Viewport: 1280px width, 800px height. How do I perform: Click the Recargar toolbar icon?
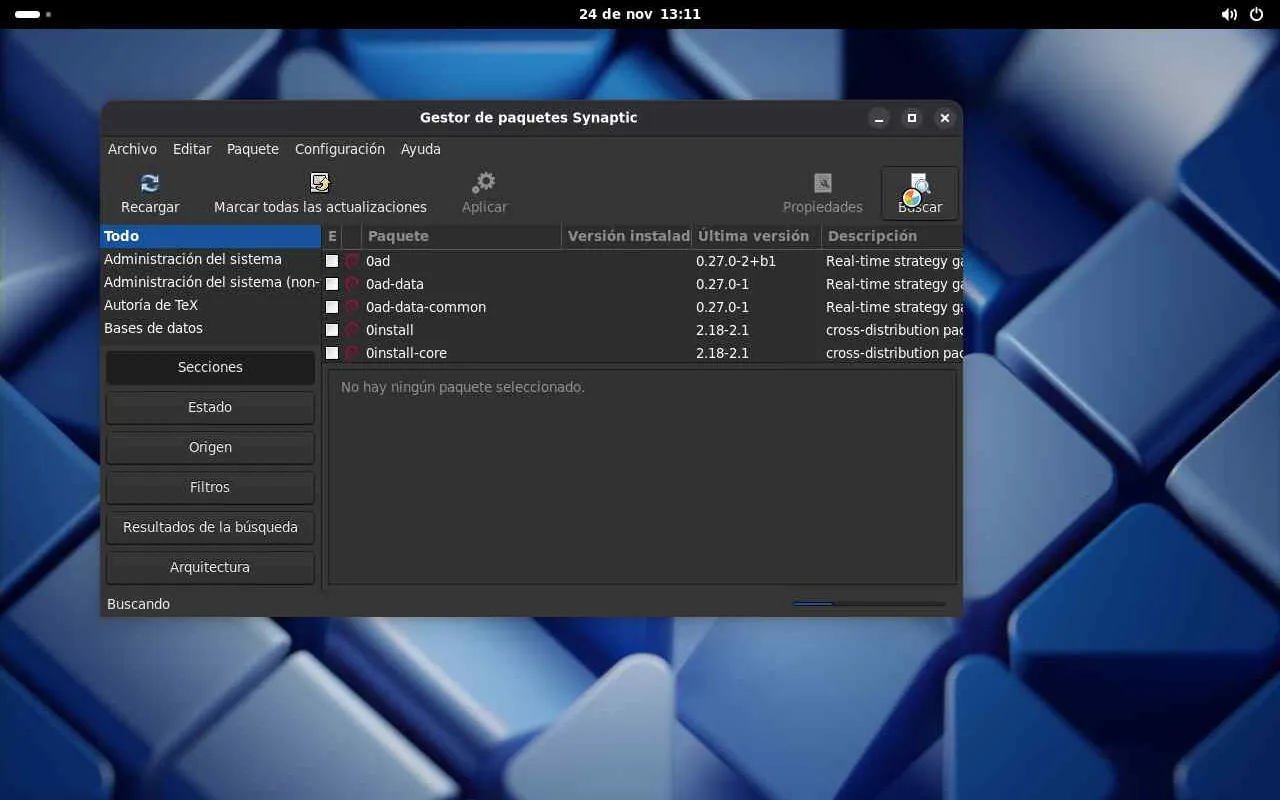click(x=150, y=183)
